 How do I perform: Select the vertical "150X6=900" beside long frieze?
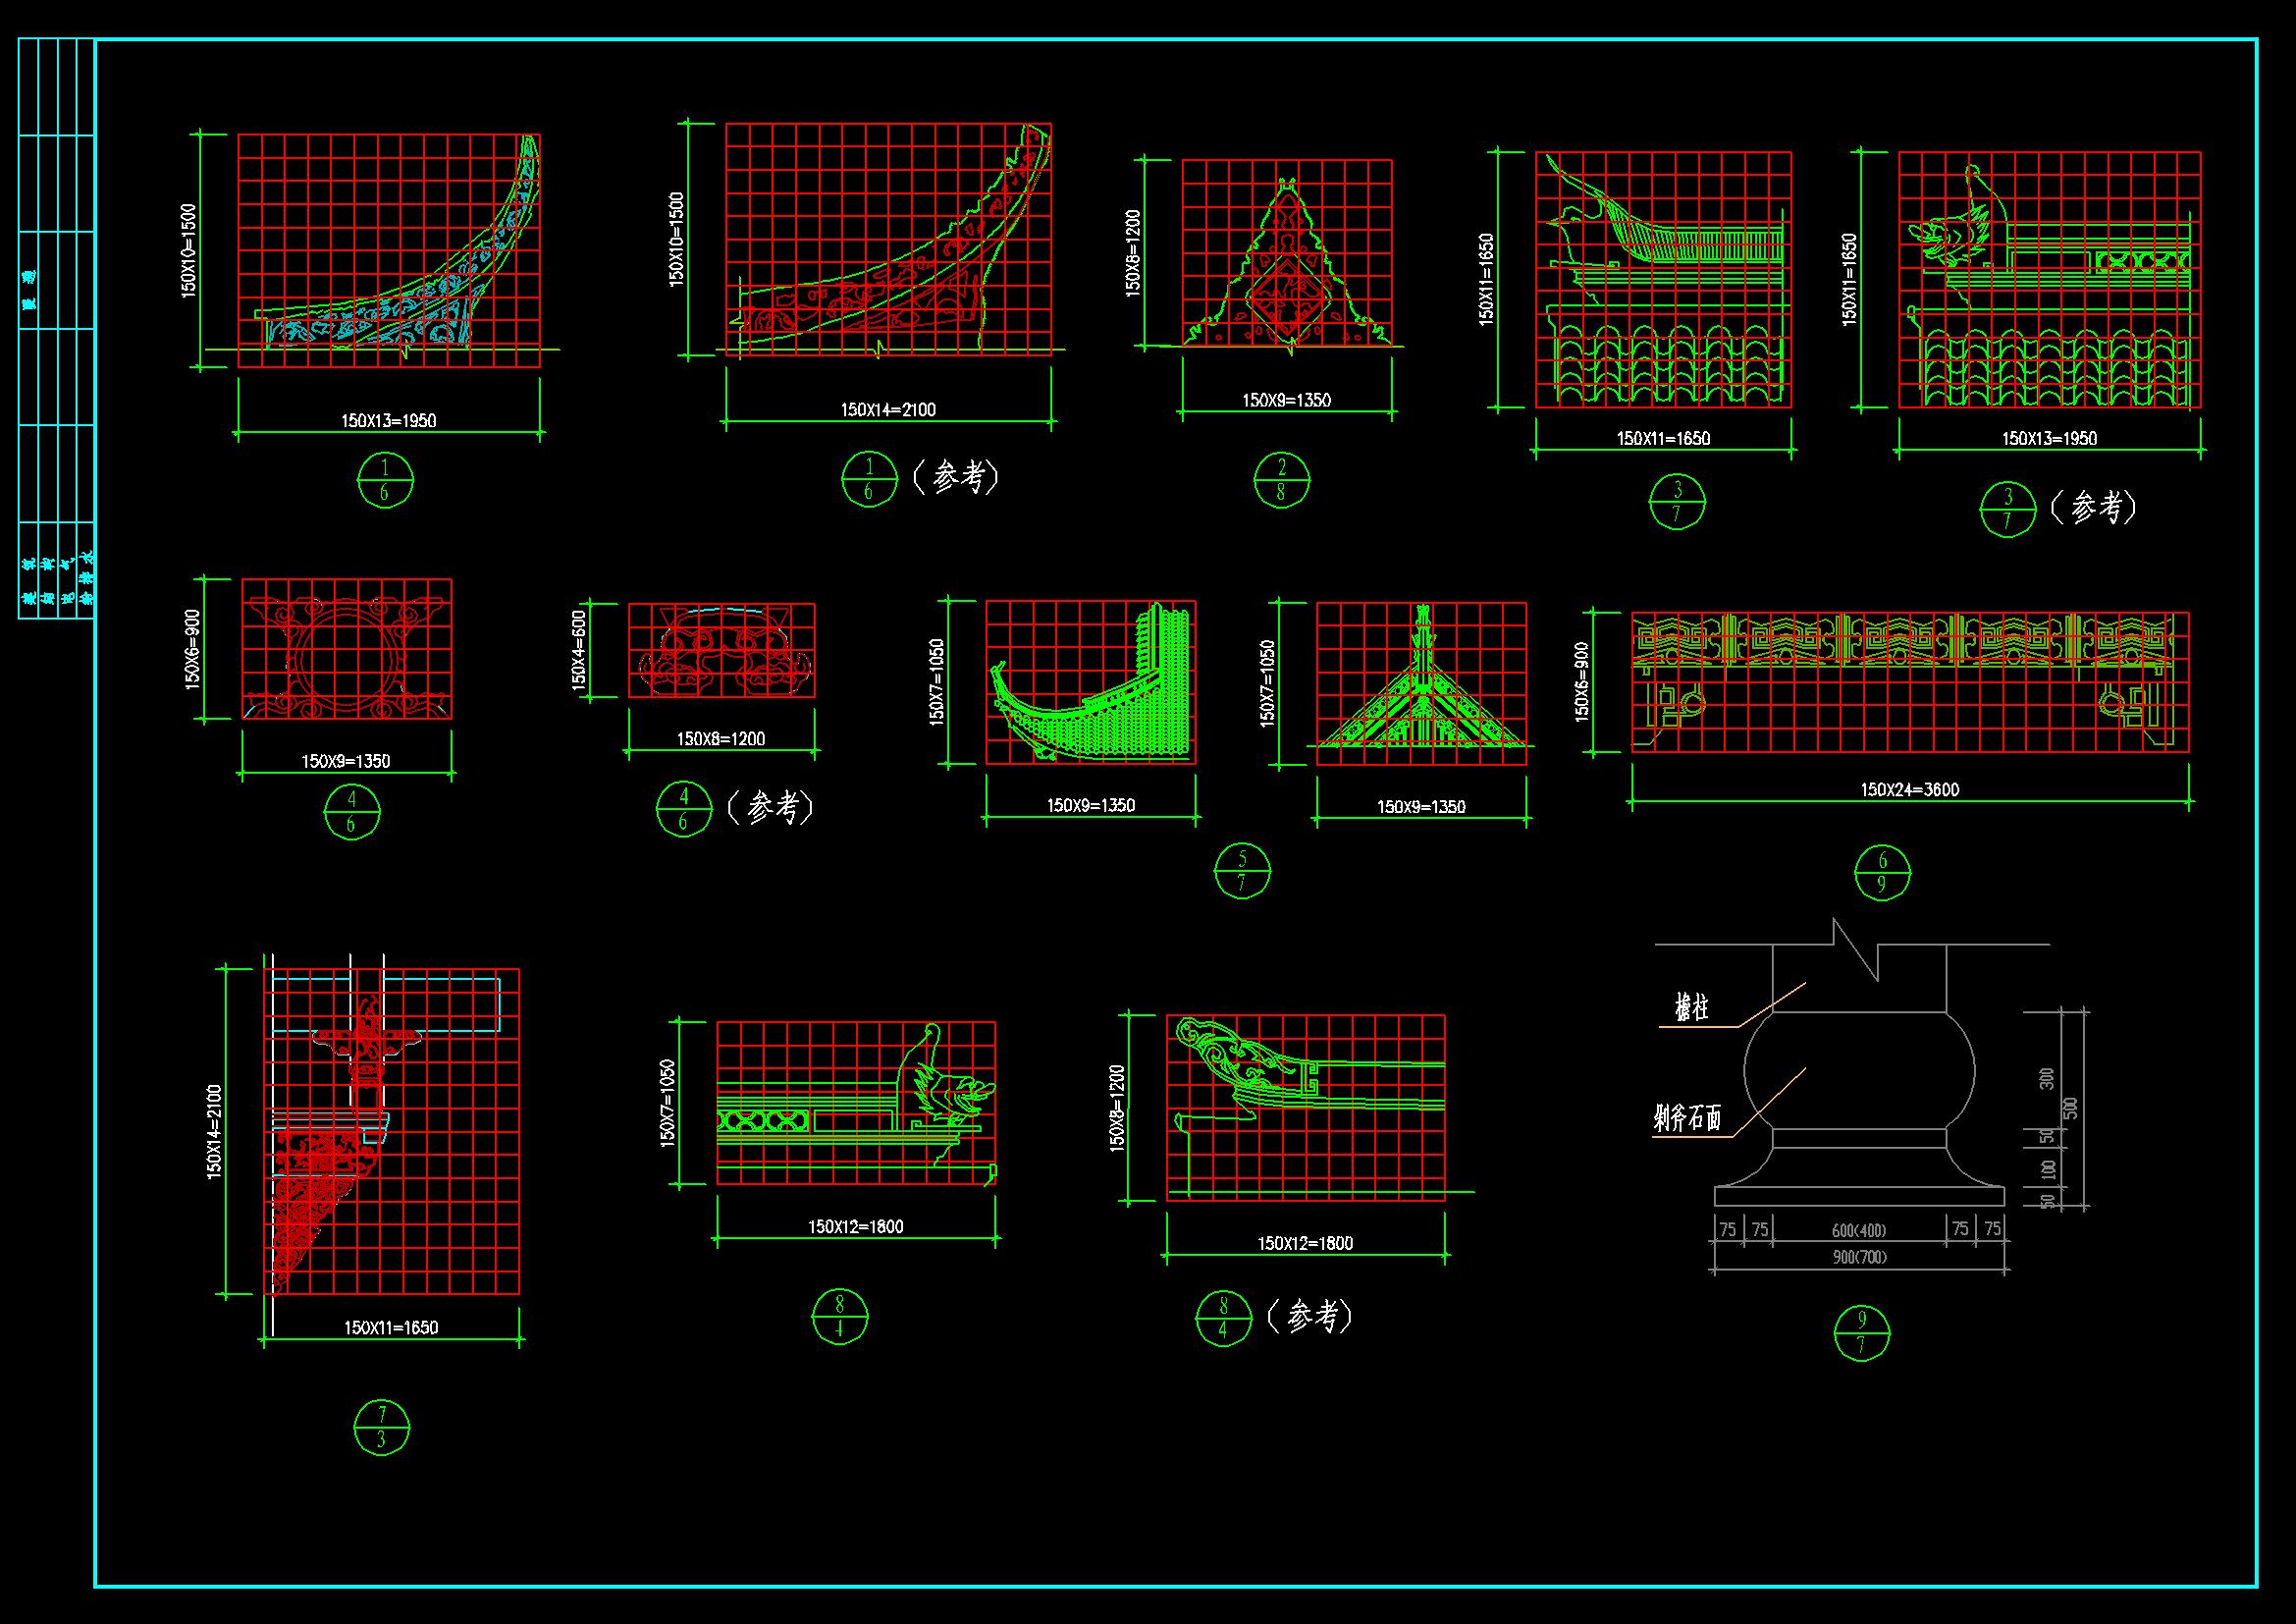click(1581, 682)
